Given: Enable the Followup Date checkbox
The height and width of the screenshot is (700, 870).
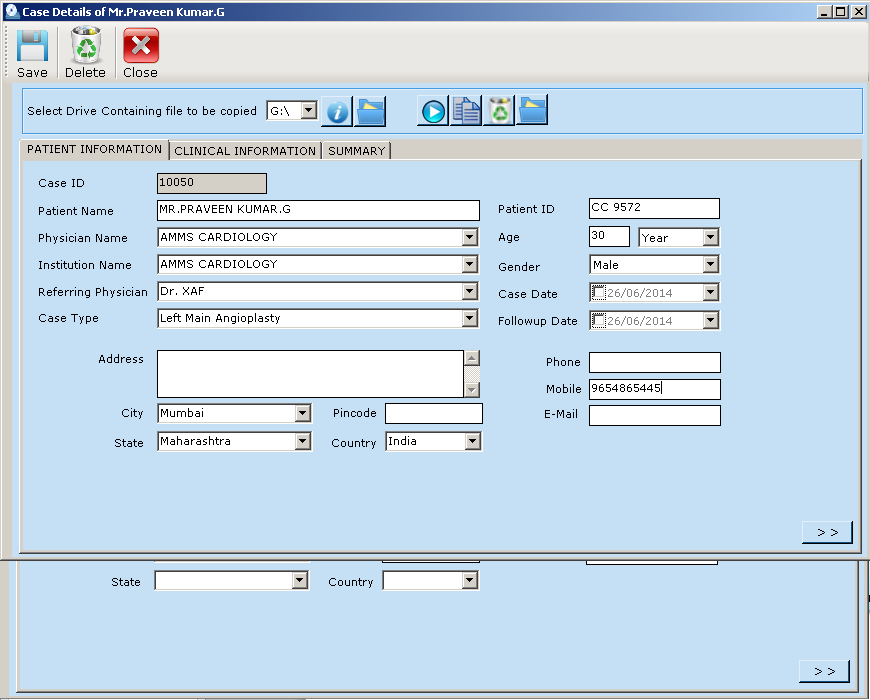Looking at the screenshot, I should [x=598, y=321].
